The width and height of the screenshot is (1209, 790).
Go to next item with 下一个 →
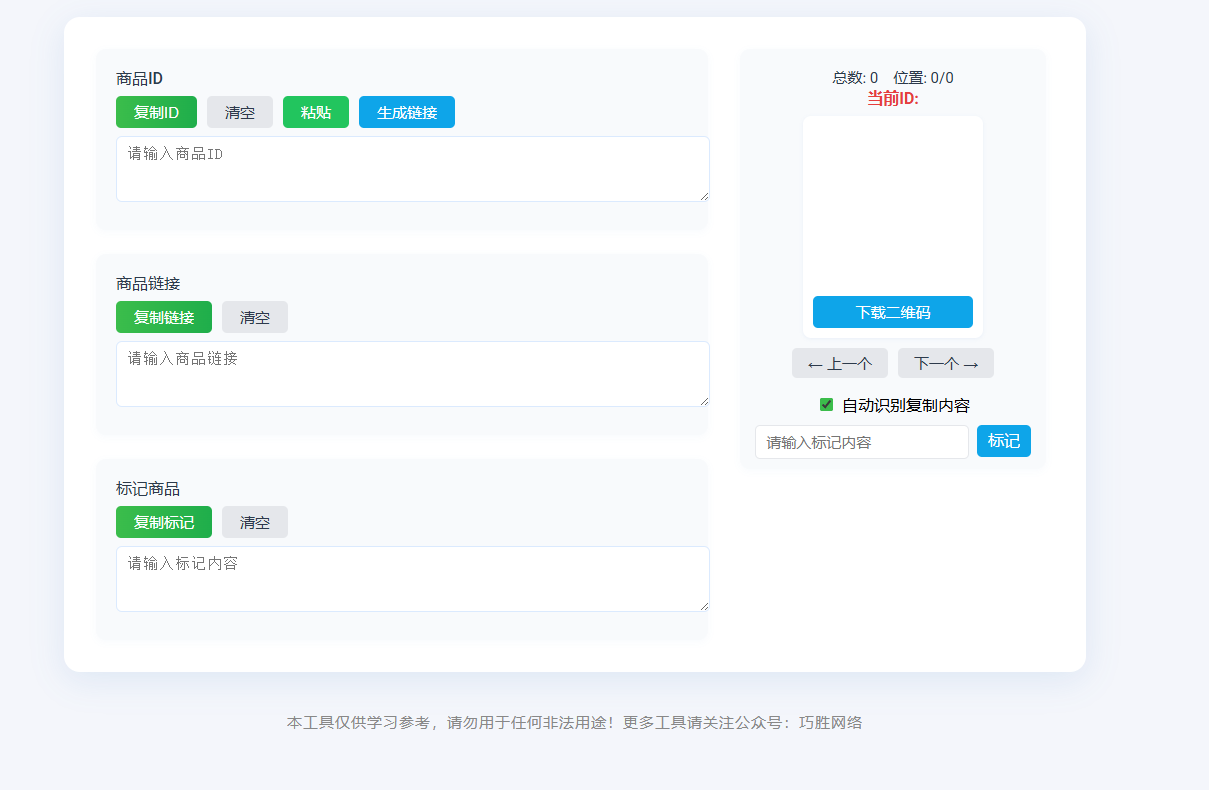pyautogui.click(x=945, y=363)
